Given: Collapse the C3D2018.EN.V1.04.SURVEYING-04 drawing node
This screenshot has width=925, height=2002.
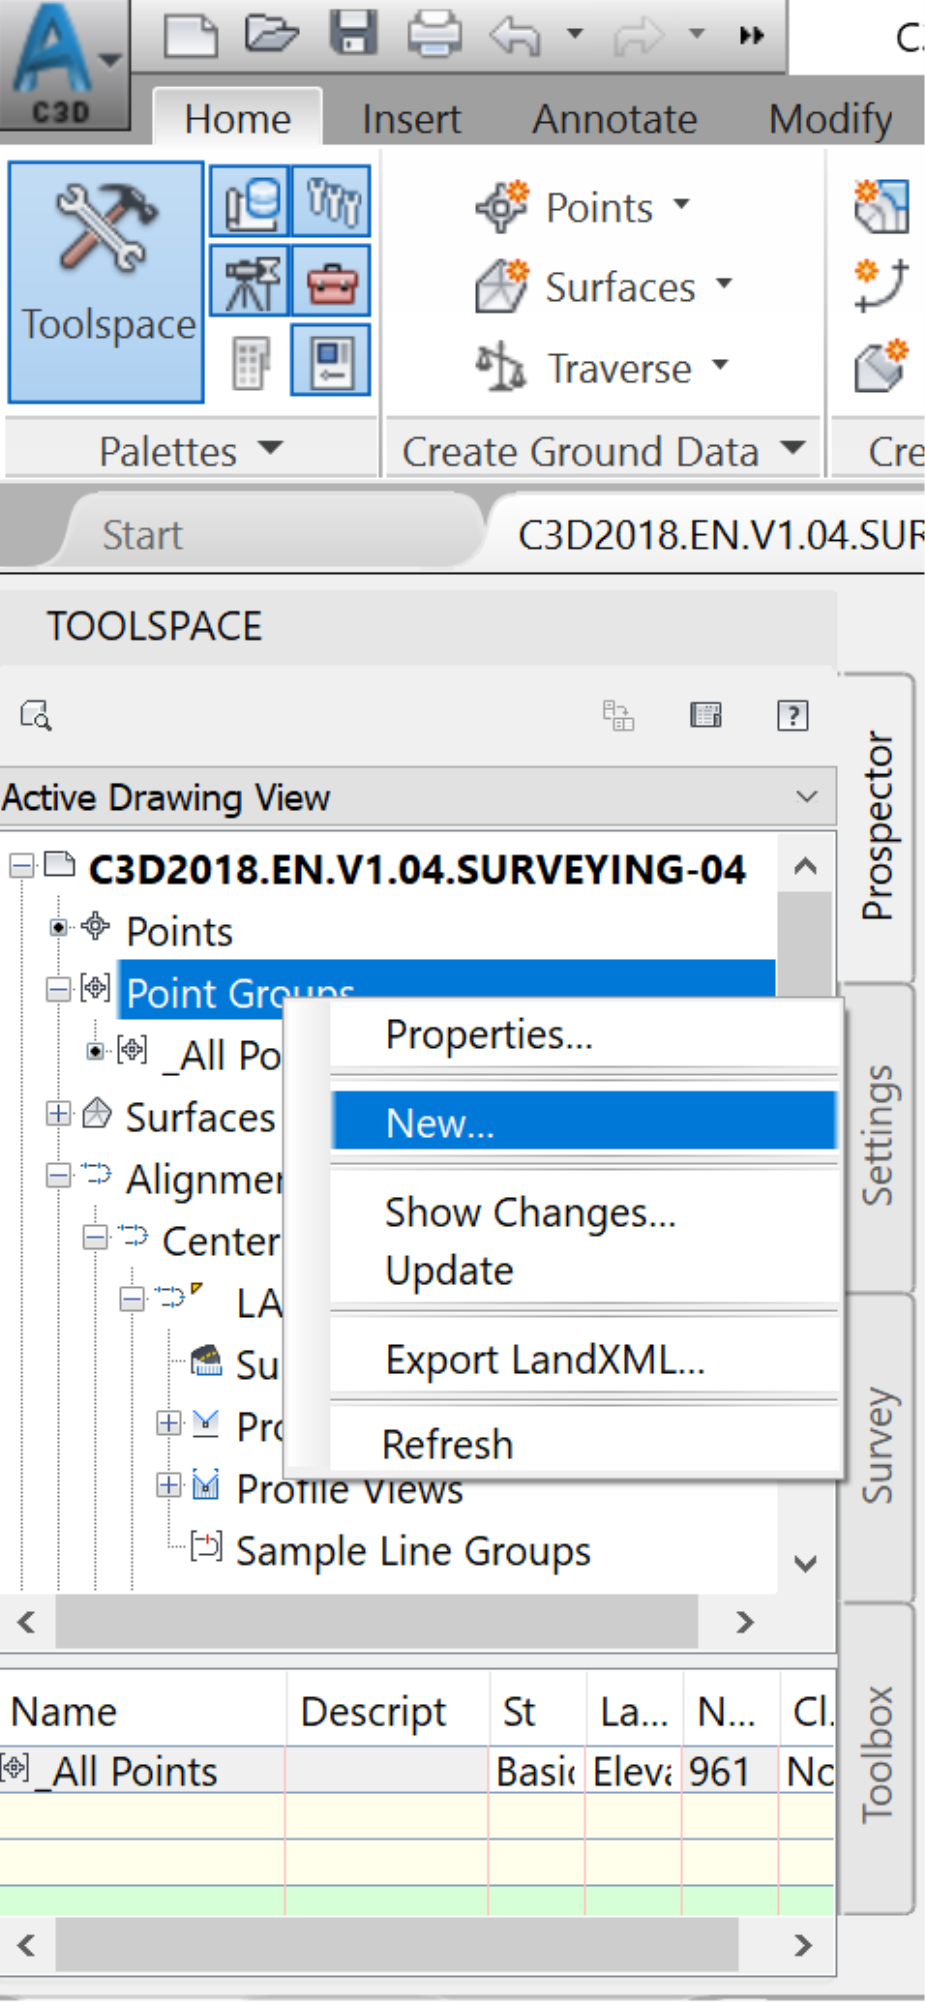Looking at the screenshot, I should coord(21,865).
